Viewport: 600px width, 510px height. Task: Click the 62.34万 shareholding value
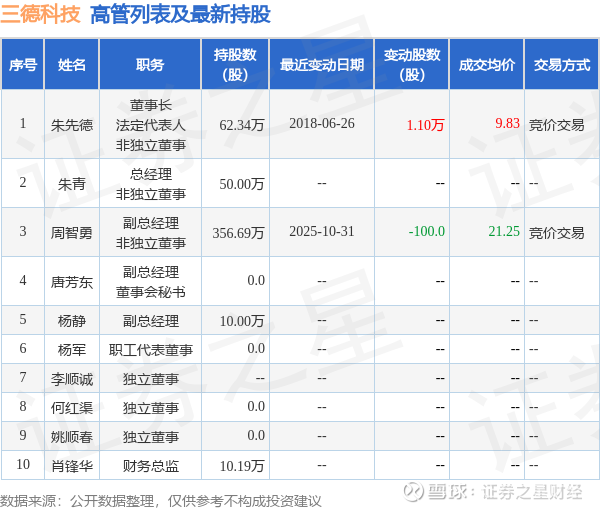pyautogui.click(x=242, y=125)
